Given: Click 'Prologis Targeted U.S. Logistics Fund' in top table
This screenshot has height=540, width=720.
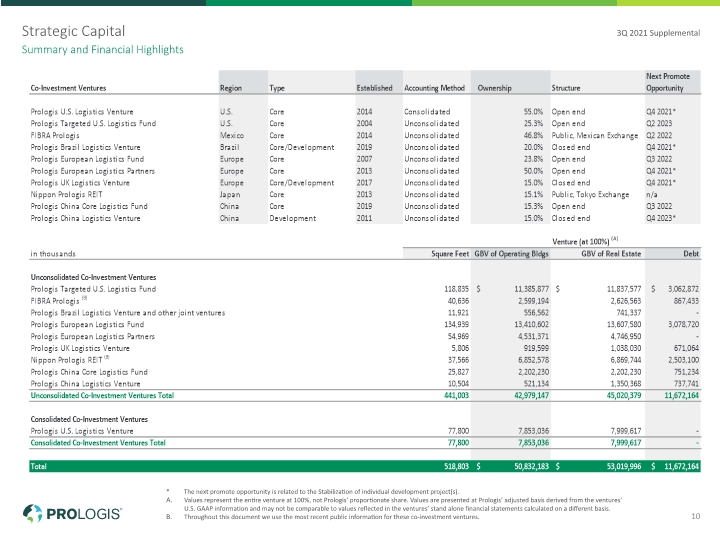Looking at the screenshot, I should 93,124.
